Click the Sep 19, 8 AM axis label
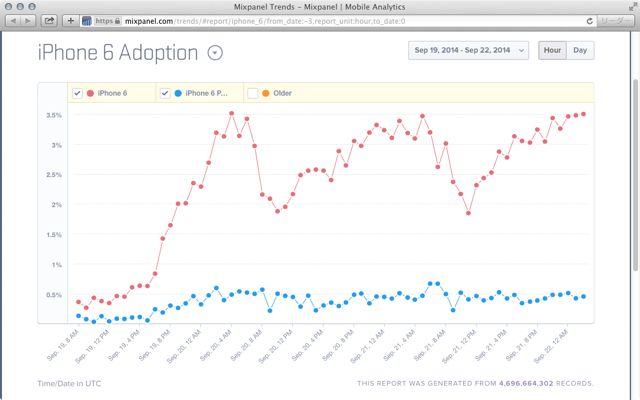Image resolution: width=640 pixels, height=400 pixels. (62, 346)
